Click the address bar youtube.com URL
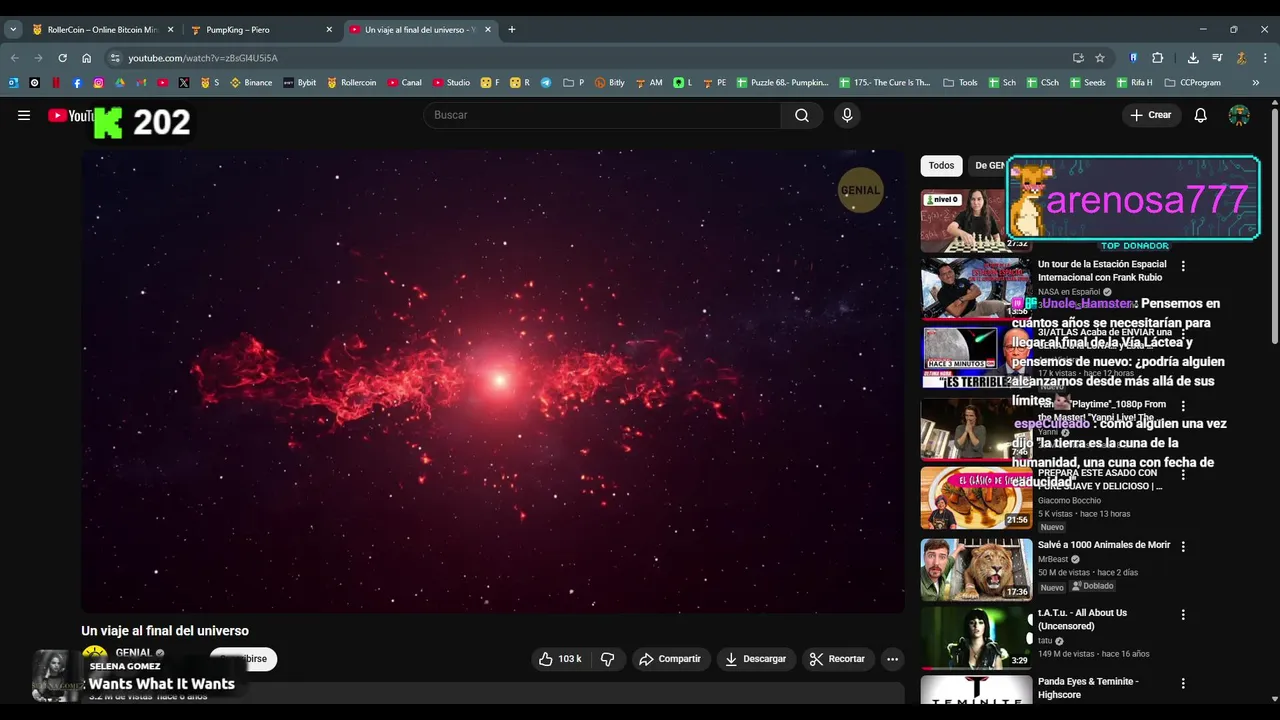This screenshot has width=1280, height=720. tap(203, 58)
